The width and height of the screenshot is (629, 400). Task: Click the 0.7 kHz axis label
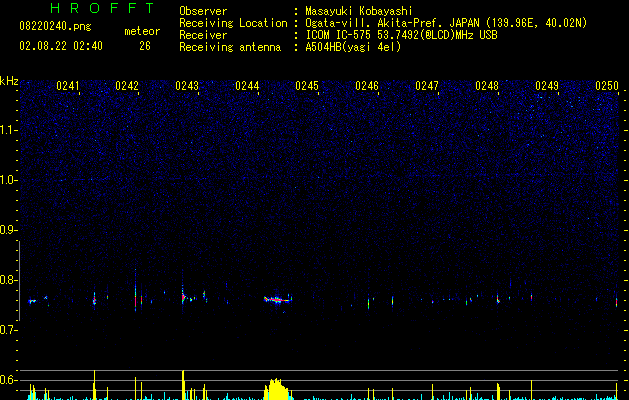tap(8, 330)
